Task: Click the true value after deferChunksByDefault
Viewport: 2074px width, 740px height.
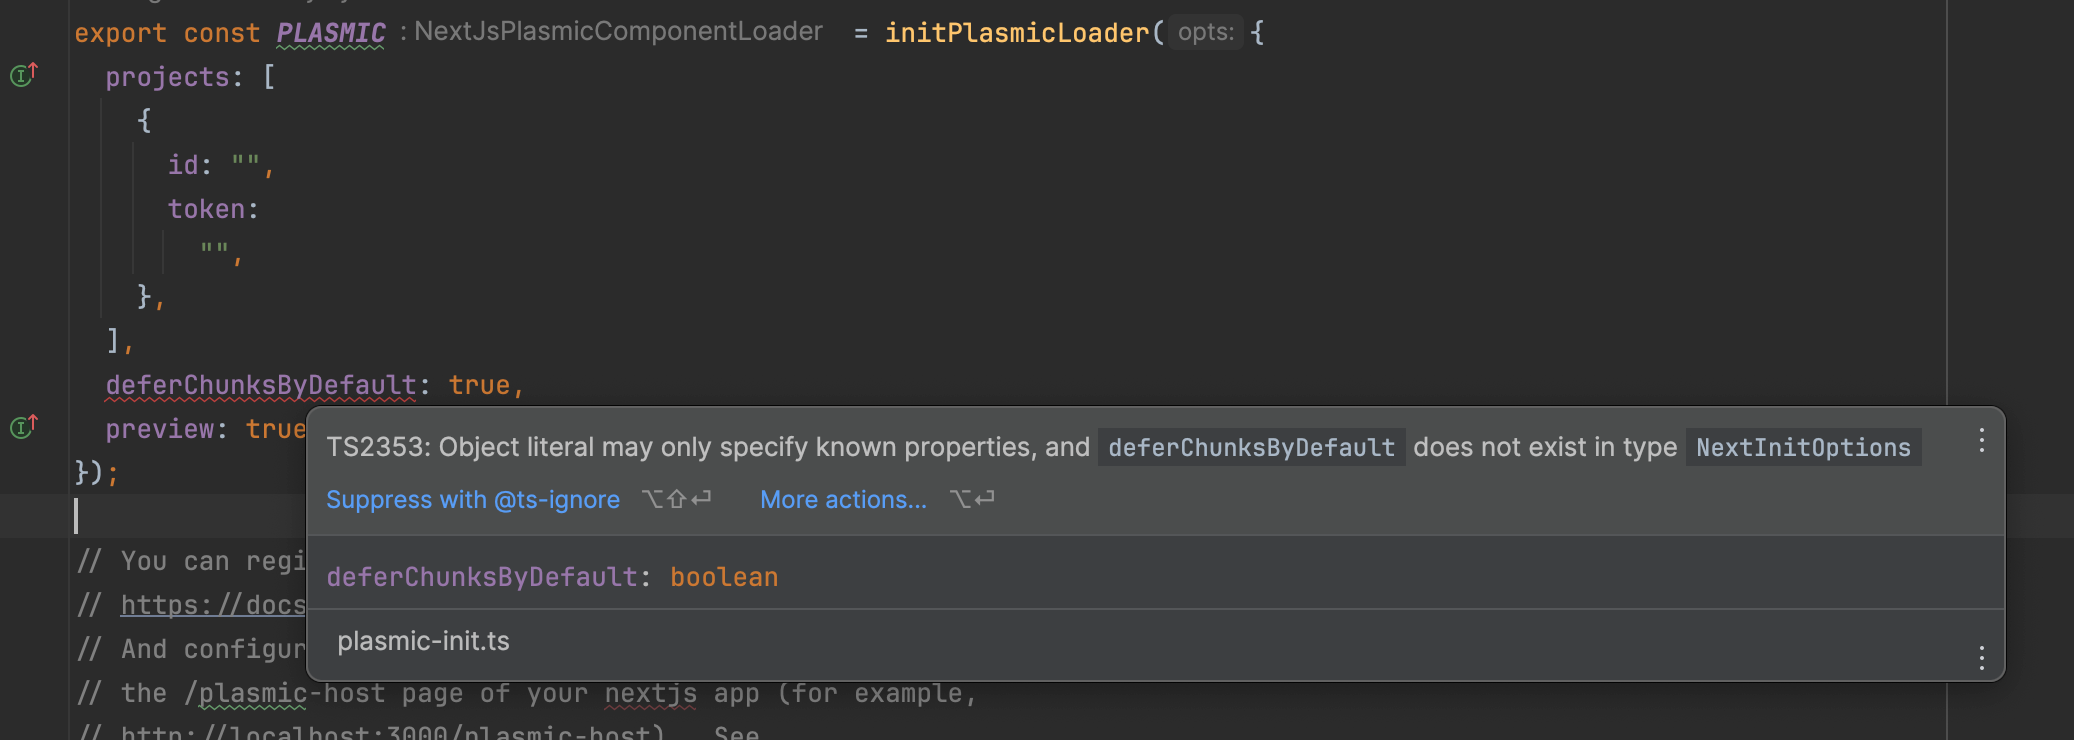Action: tap(478, 385)
